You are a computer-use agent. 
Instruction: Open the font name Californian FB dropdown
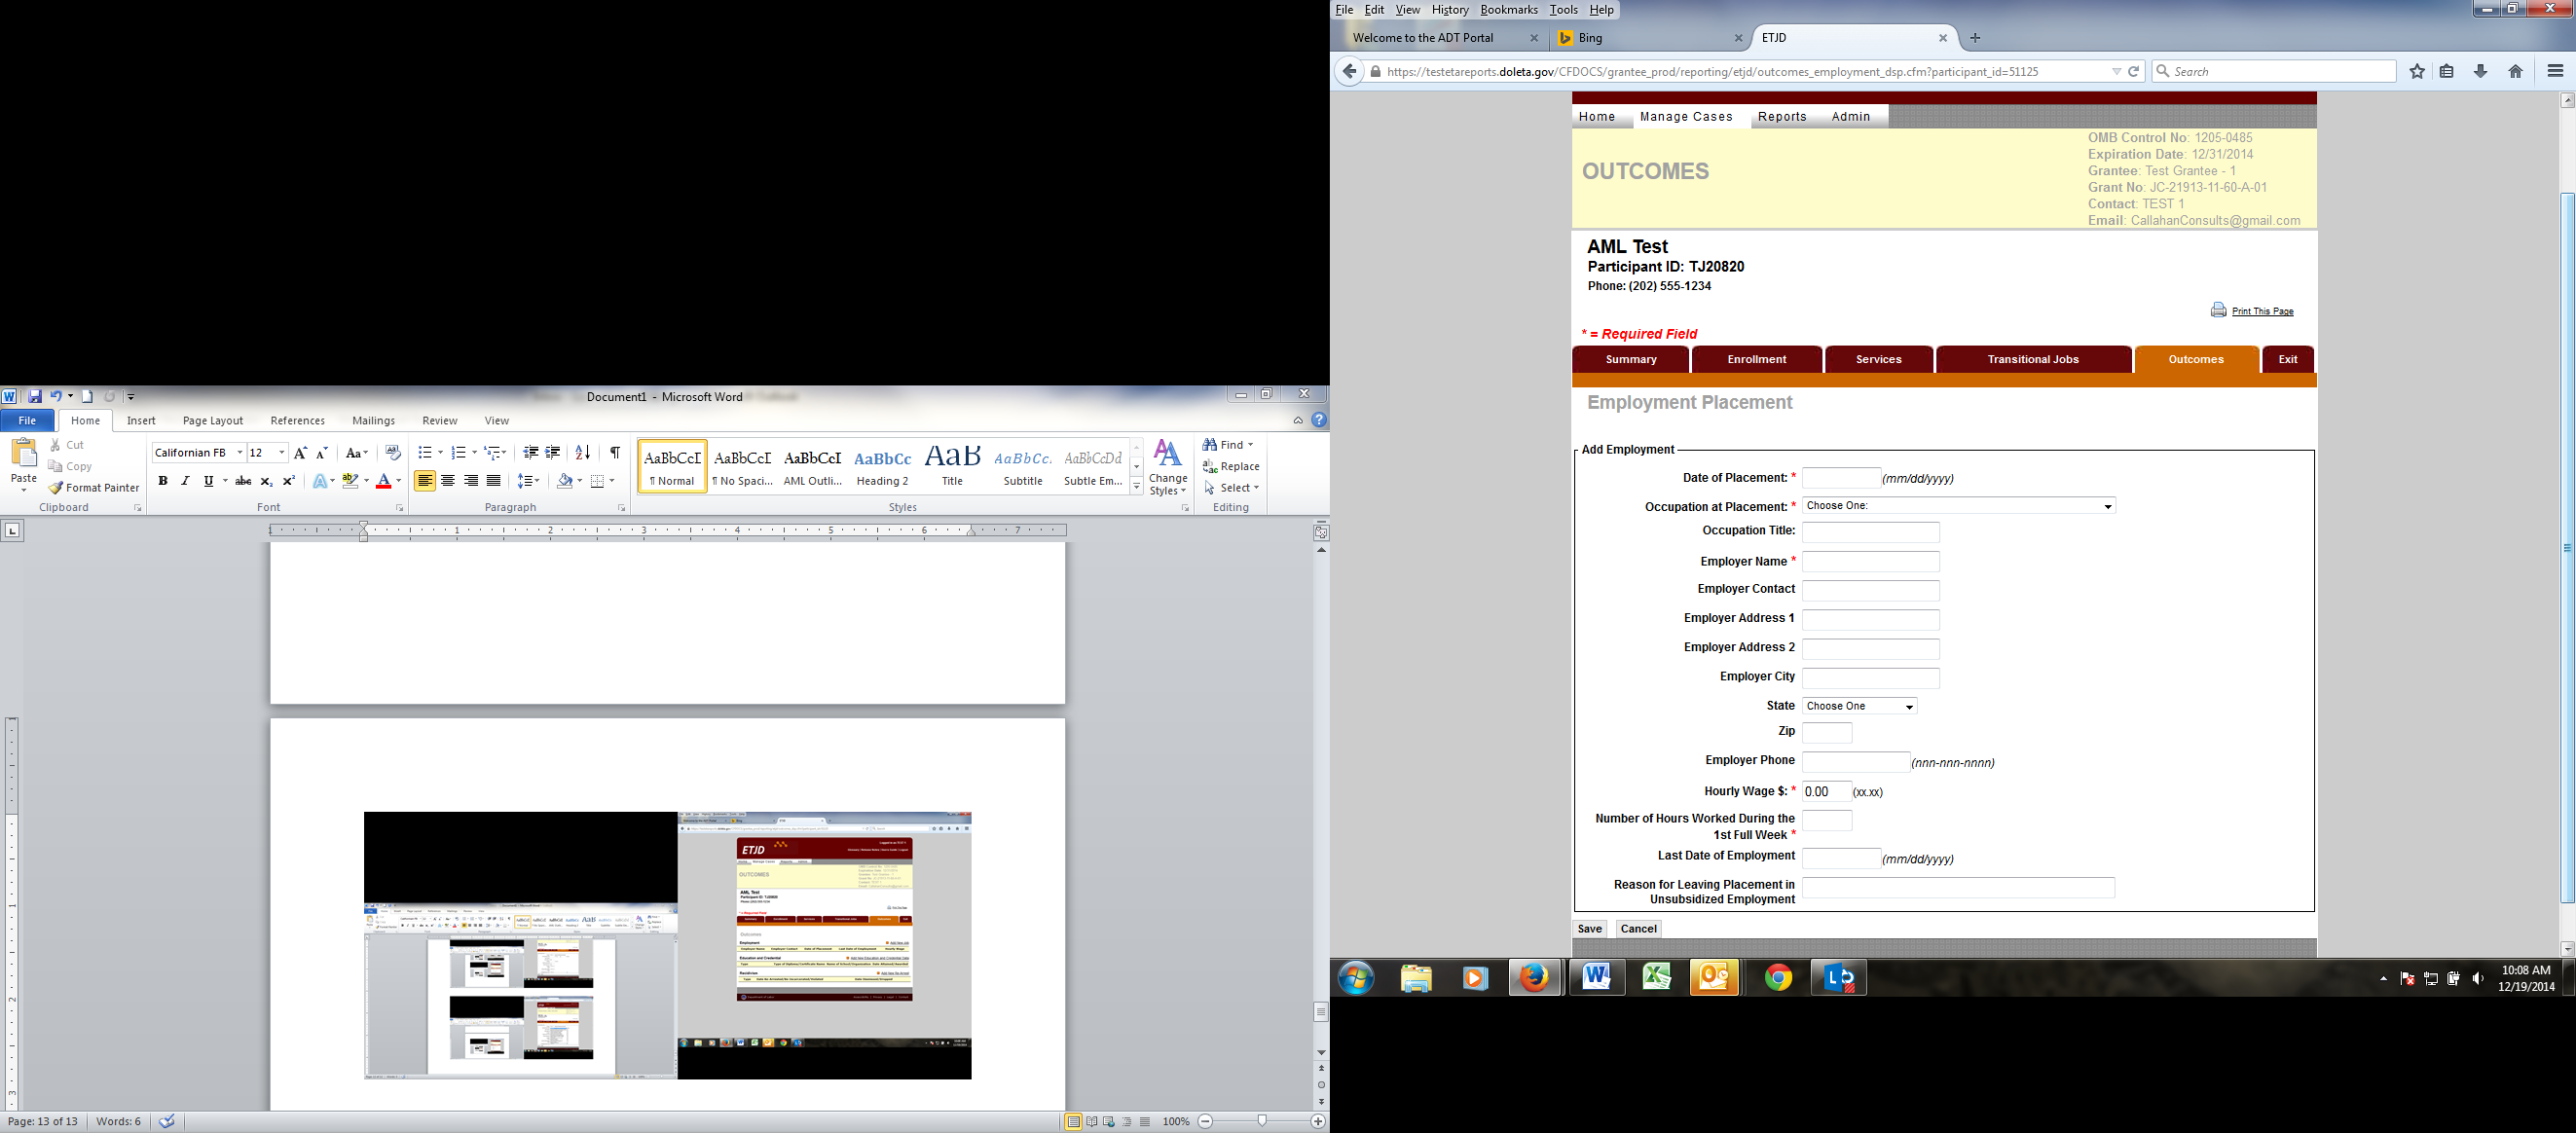(x=240, y=453)
